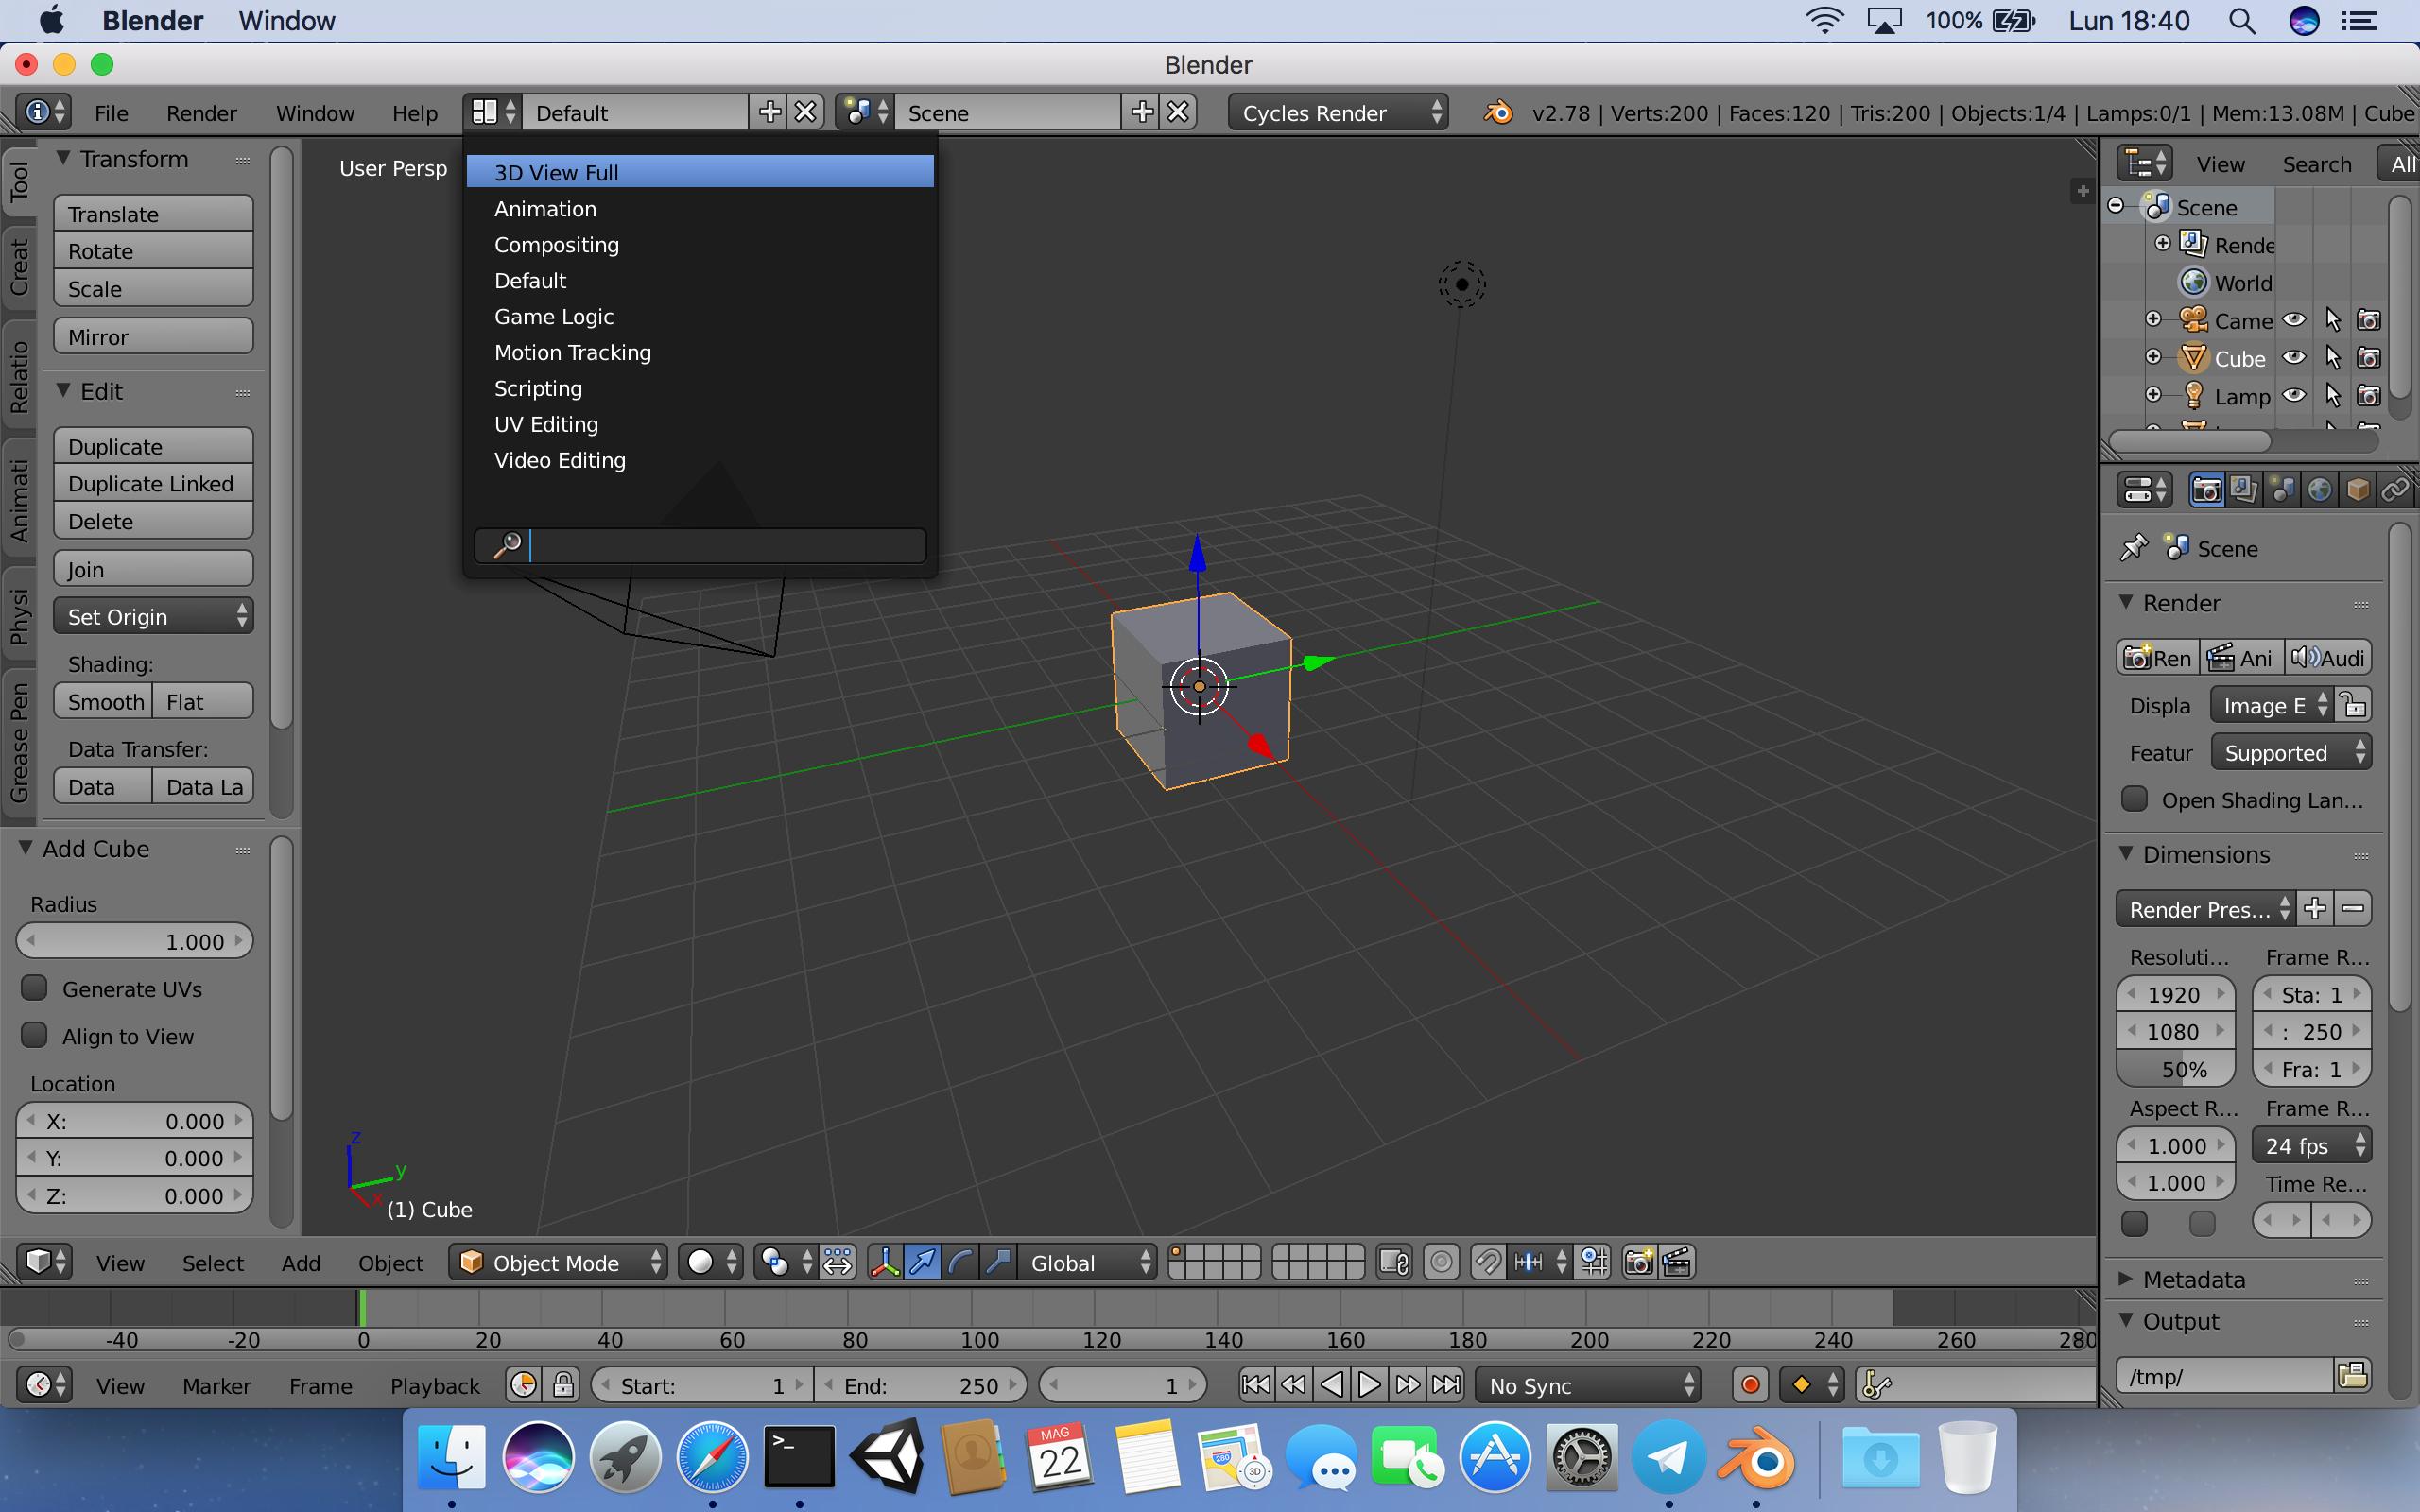Select the rotate manipulator arc icon
This screenshot has width=2420, height=1512.
pos(960,1262)
